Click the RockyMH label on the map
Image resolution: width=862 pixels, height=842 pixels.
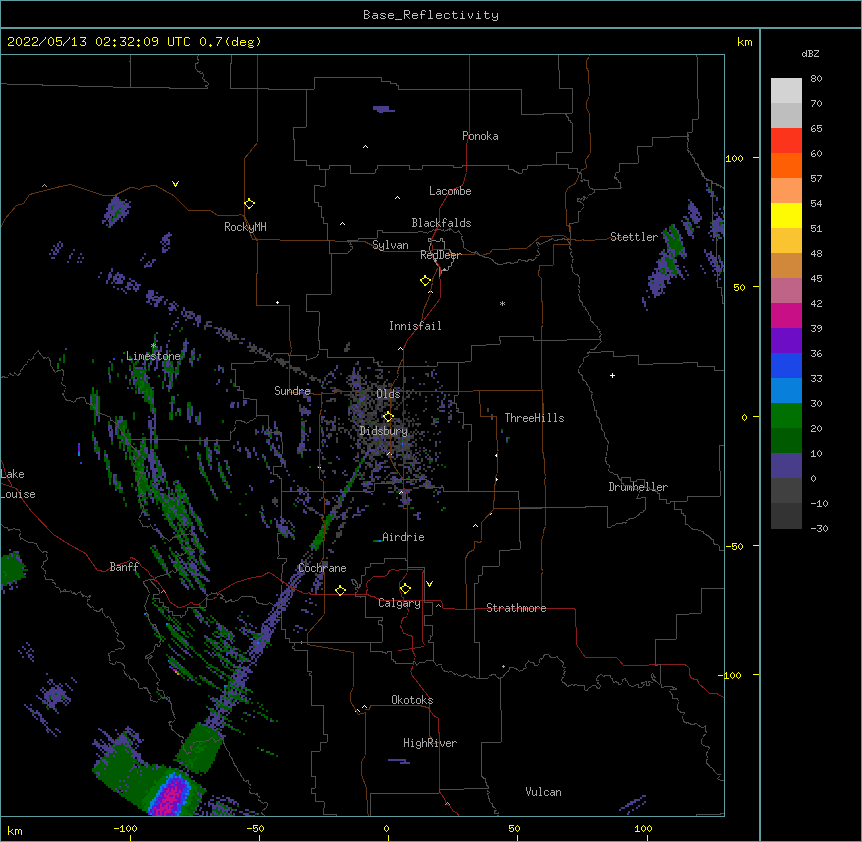click(x=245, y=227)
